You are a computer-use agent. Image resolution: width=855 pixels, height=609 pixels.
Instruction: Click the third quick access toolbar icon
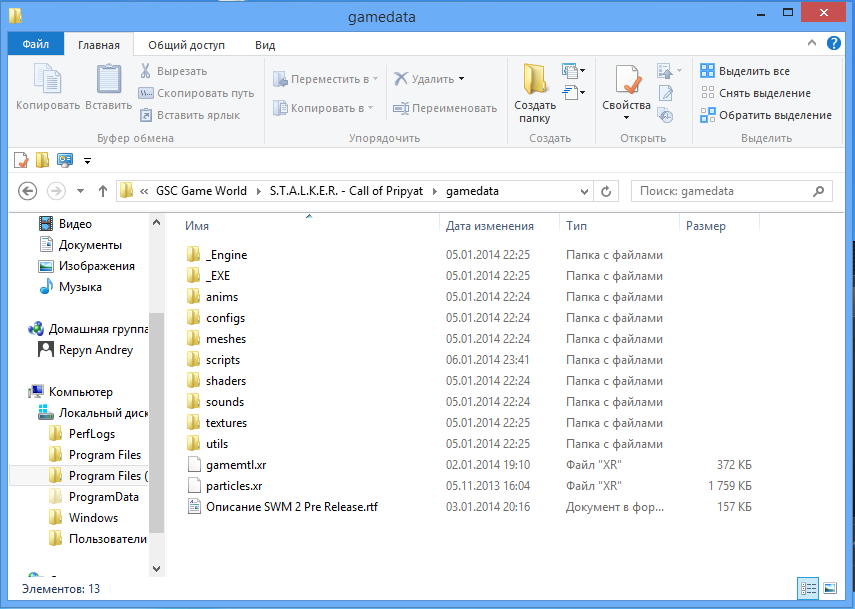(65, 160)
